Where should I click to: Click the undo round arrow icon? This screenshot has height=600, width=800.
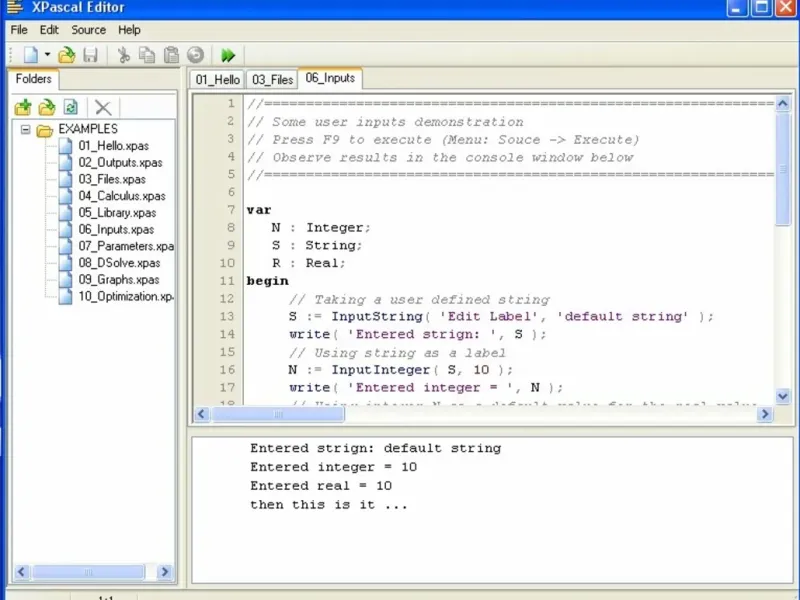pyautogui.click(x=195, y=55)
